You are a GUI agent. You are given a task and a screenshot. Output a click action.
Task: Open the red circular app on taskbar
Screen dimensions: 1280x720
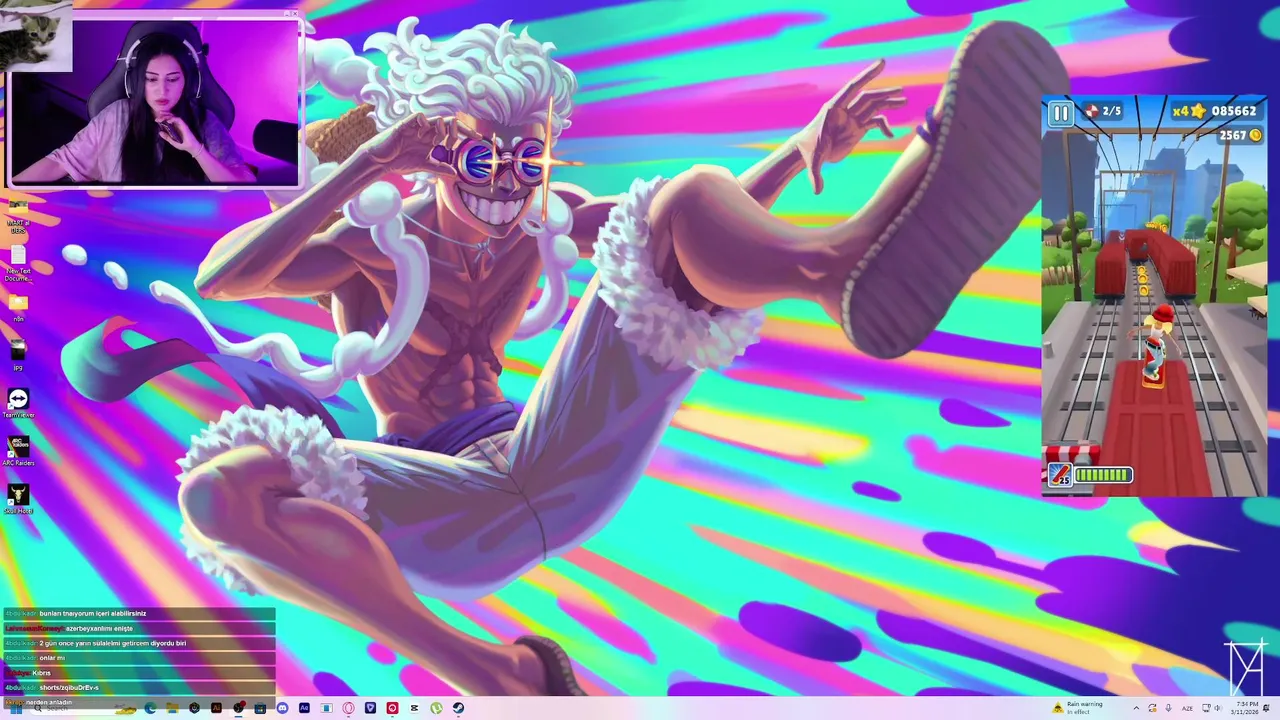[x=392, y=708]
